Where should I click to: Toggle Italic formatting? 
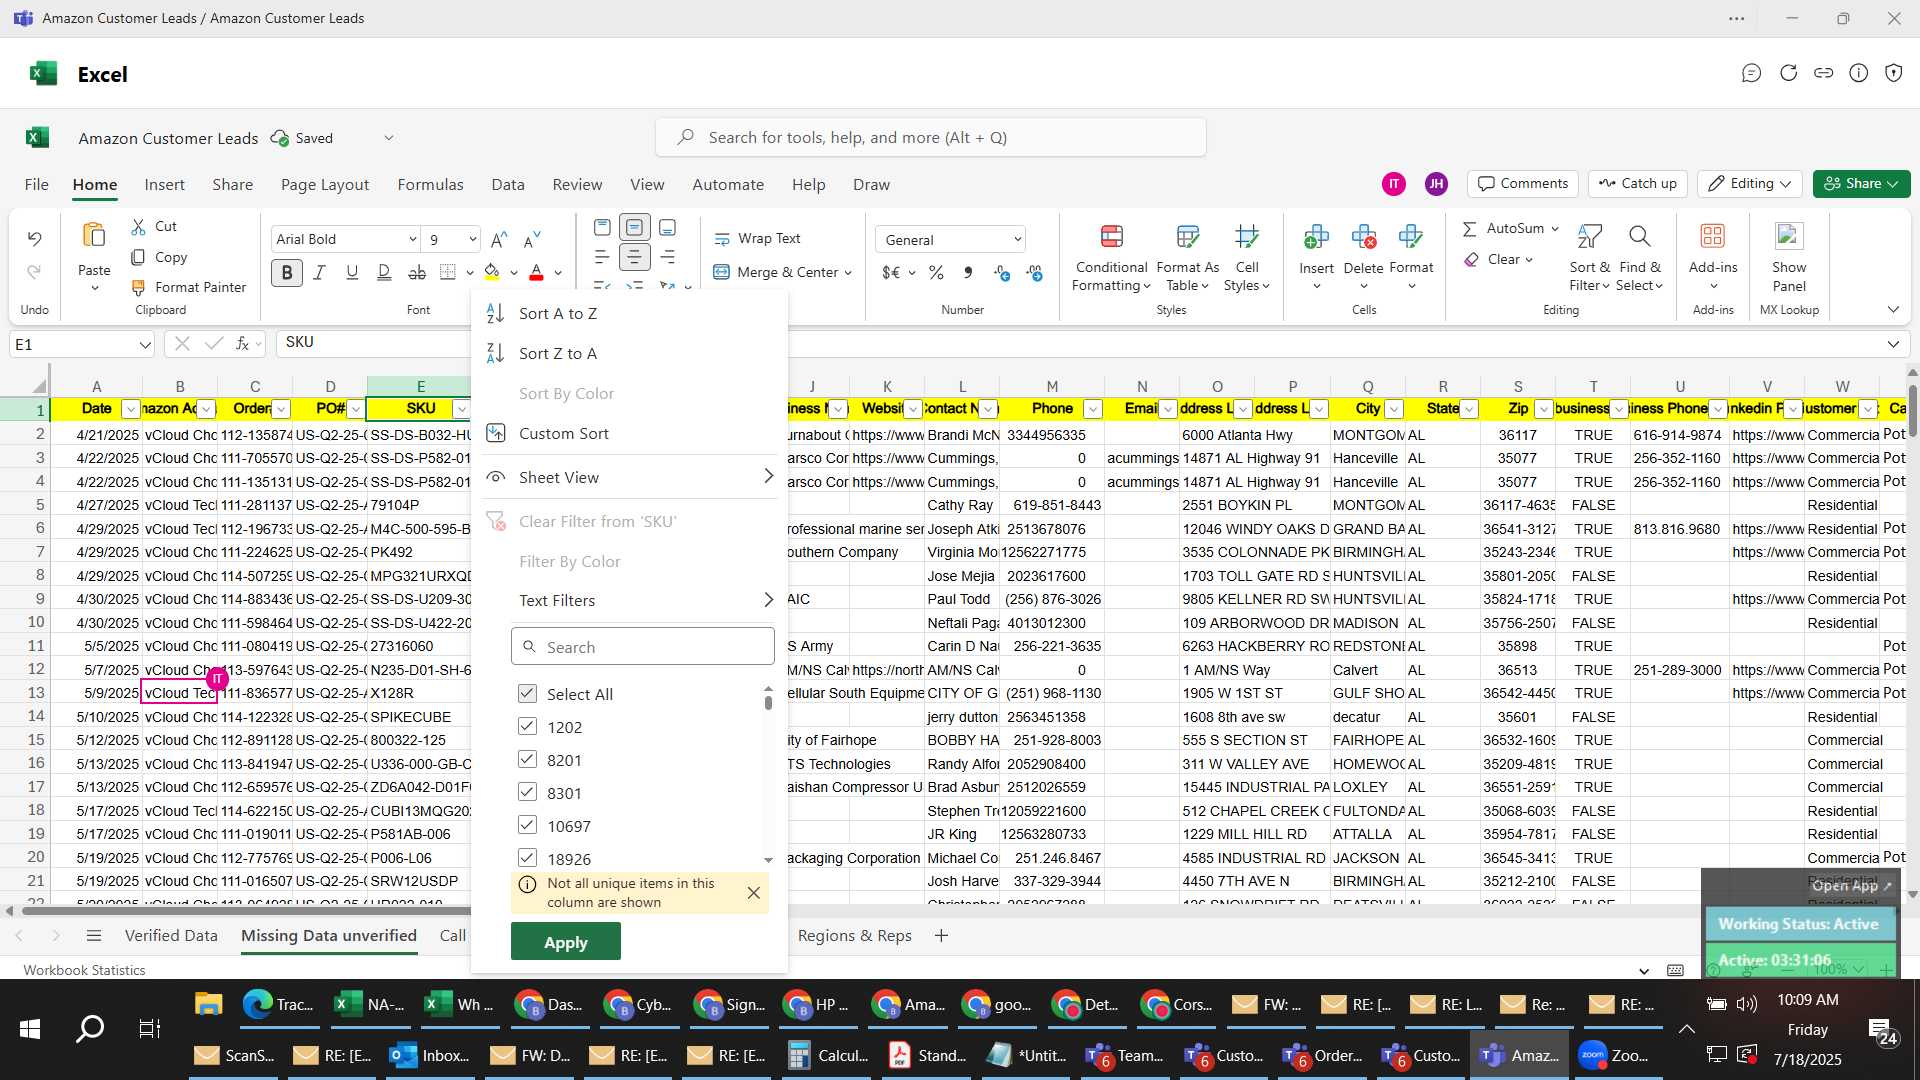click(320, 272)
